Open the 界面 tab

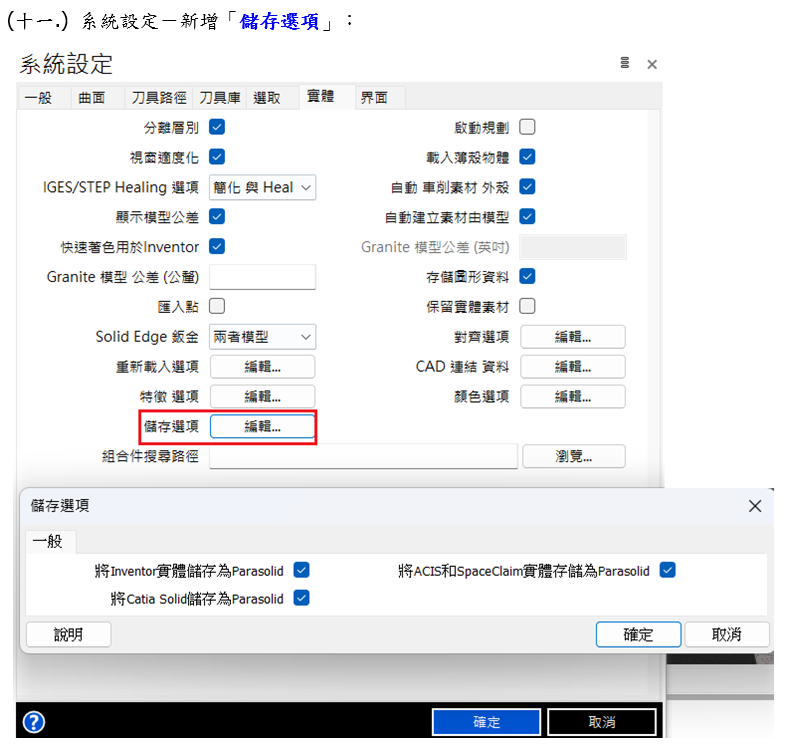[374, 97]
